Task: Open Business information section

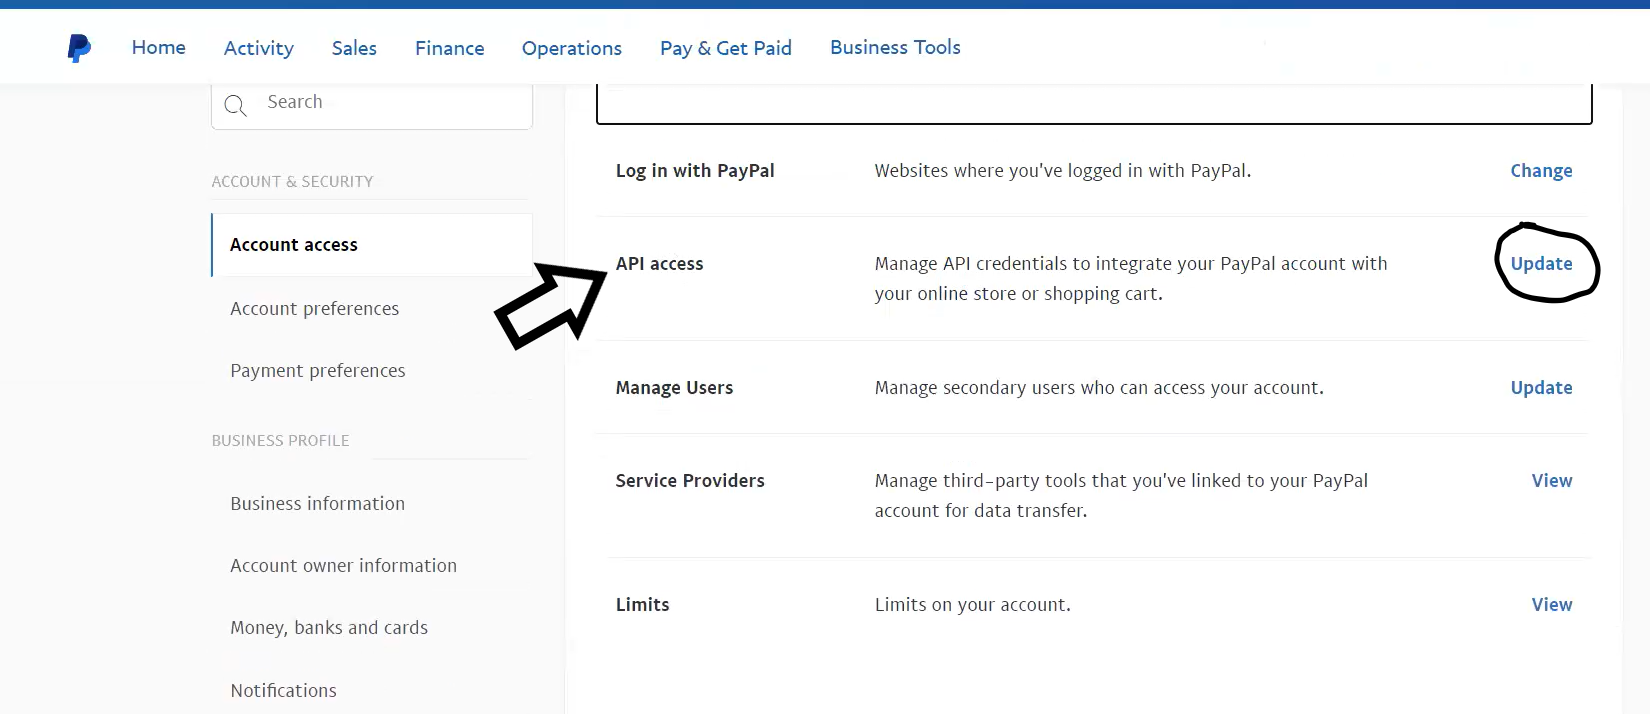Action: coord(318,504)
